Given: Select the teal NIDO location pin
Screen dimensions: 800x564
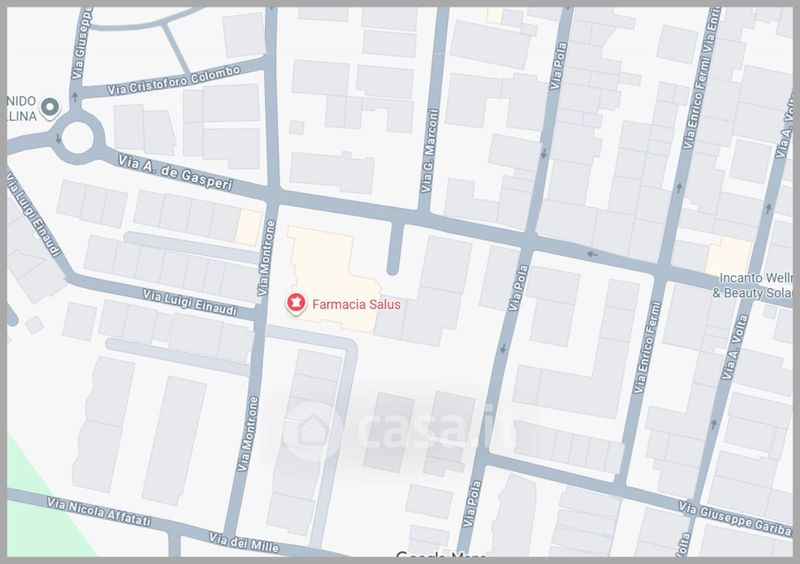Looking at the screenshot, I should click(x=51, y=107).
